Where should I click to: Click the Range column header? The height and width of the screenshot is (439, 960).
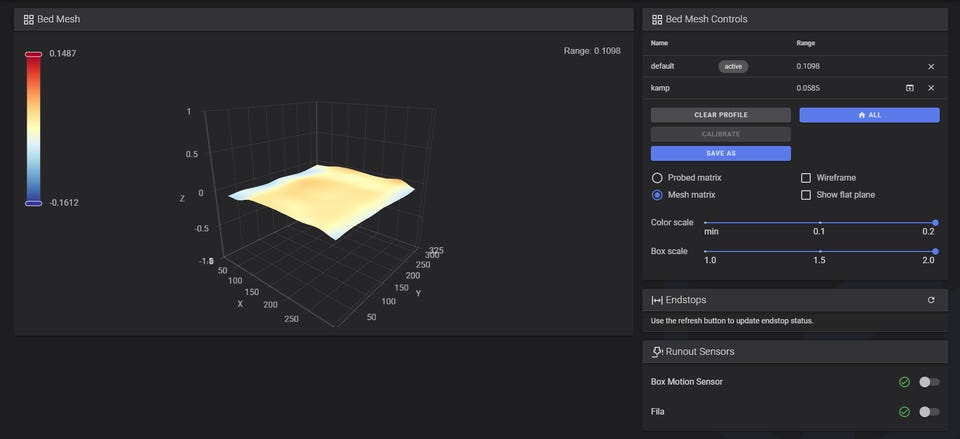(805, 43)
